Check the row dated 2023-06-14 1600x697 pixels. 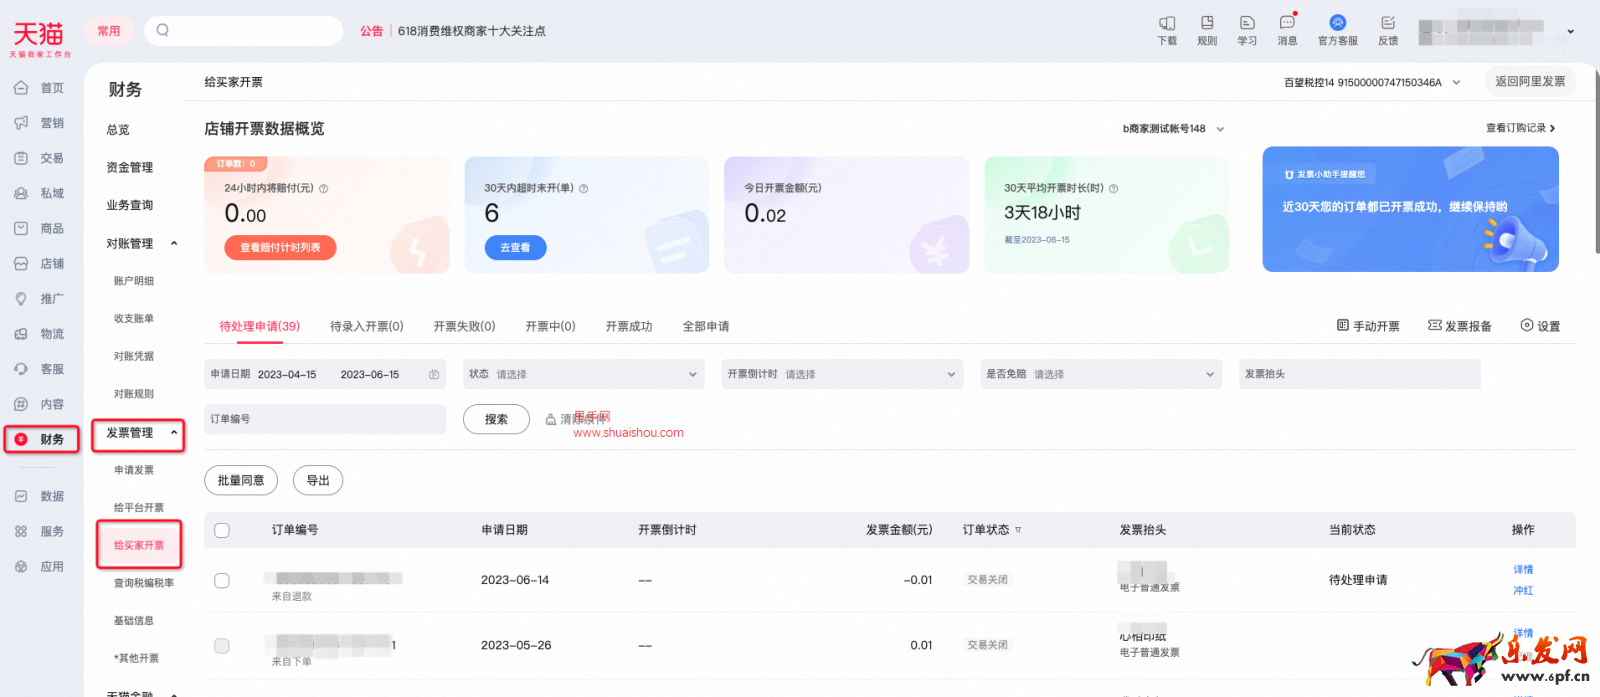click(x=222, y=580)
